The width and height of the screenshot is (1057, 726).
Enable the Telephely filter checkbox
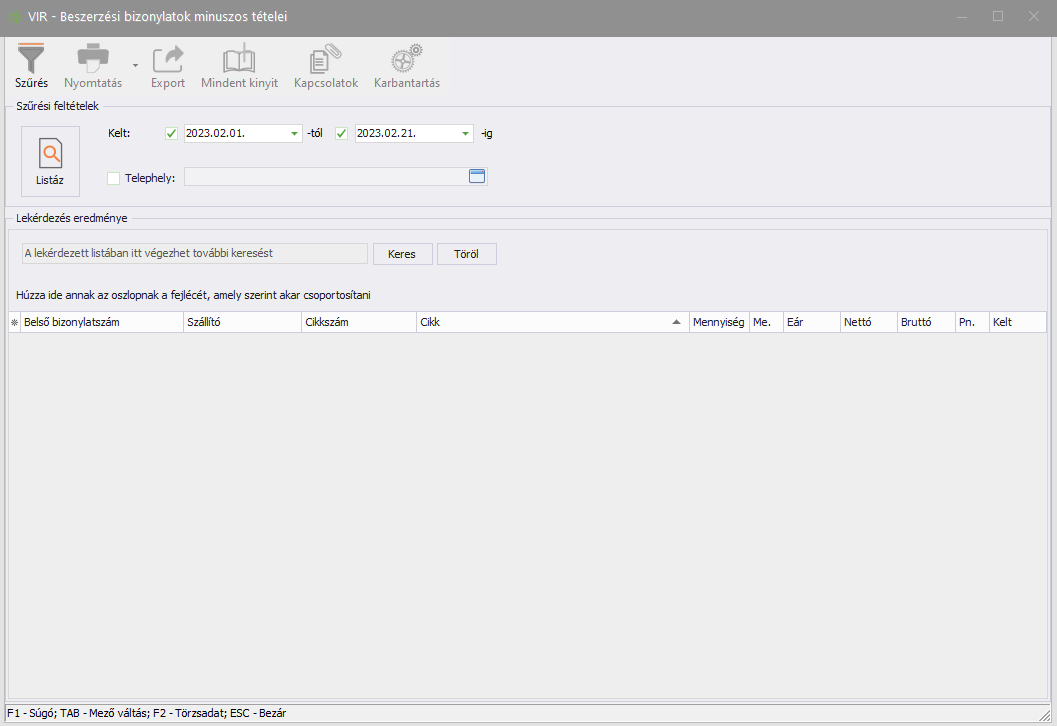tap(113, 178)
